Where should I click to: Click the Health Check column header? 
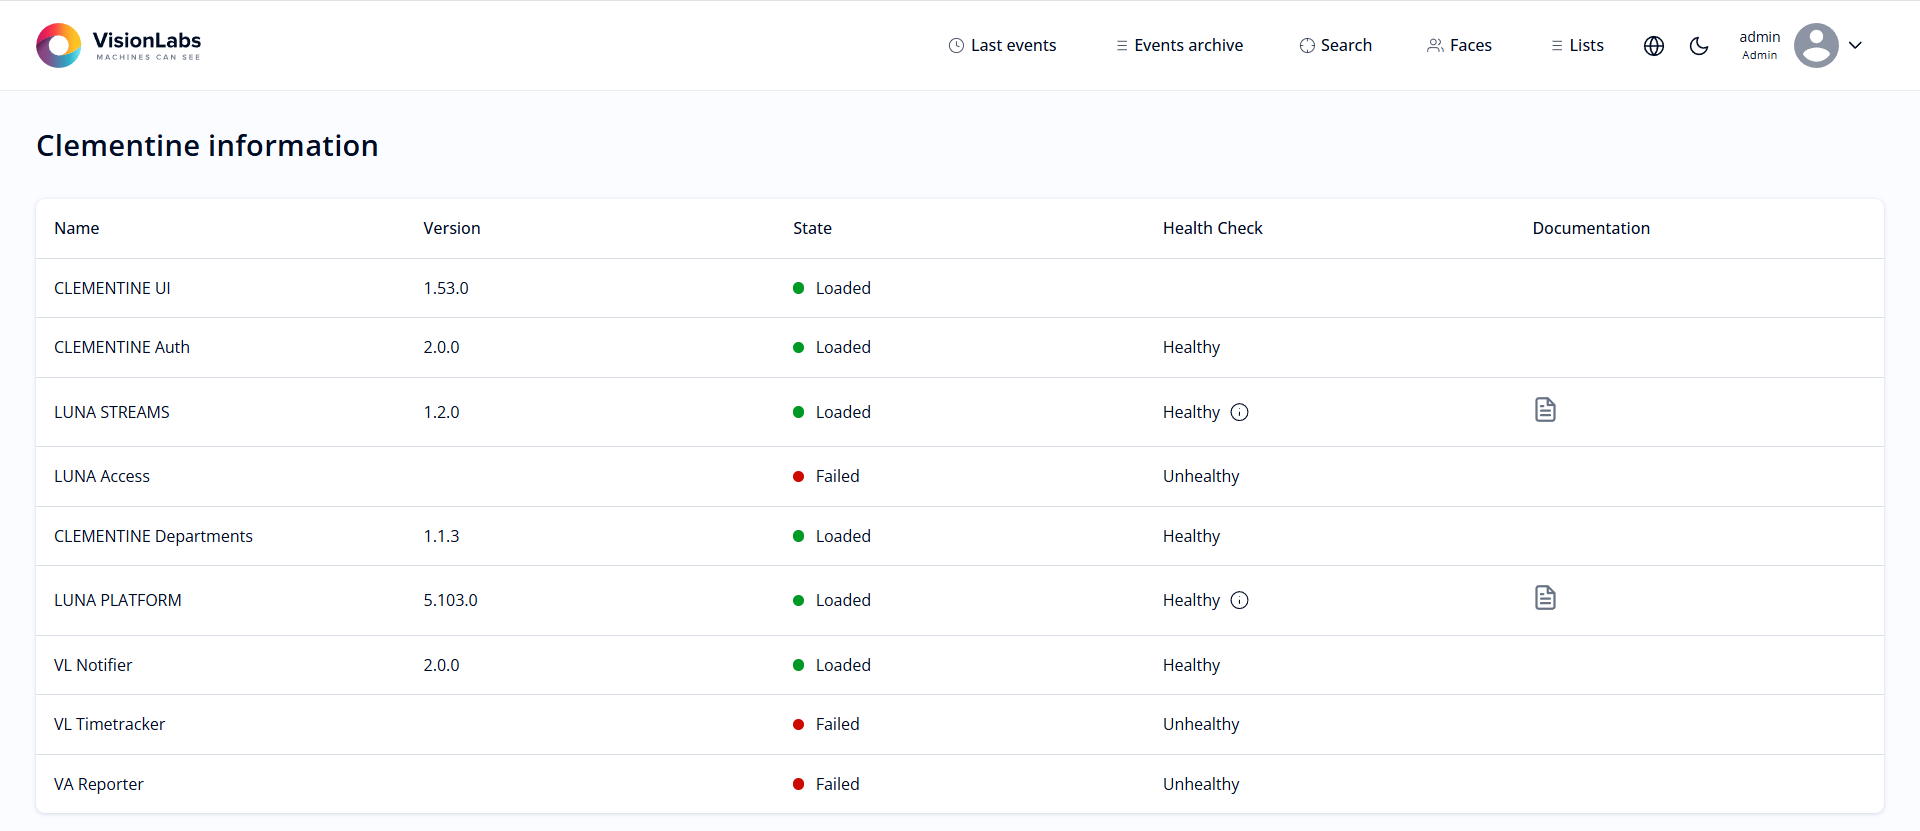point(1212,228)
